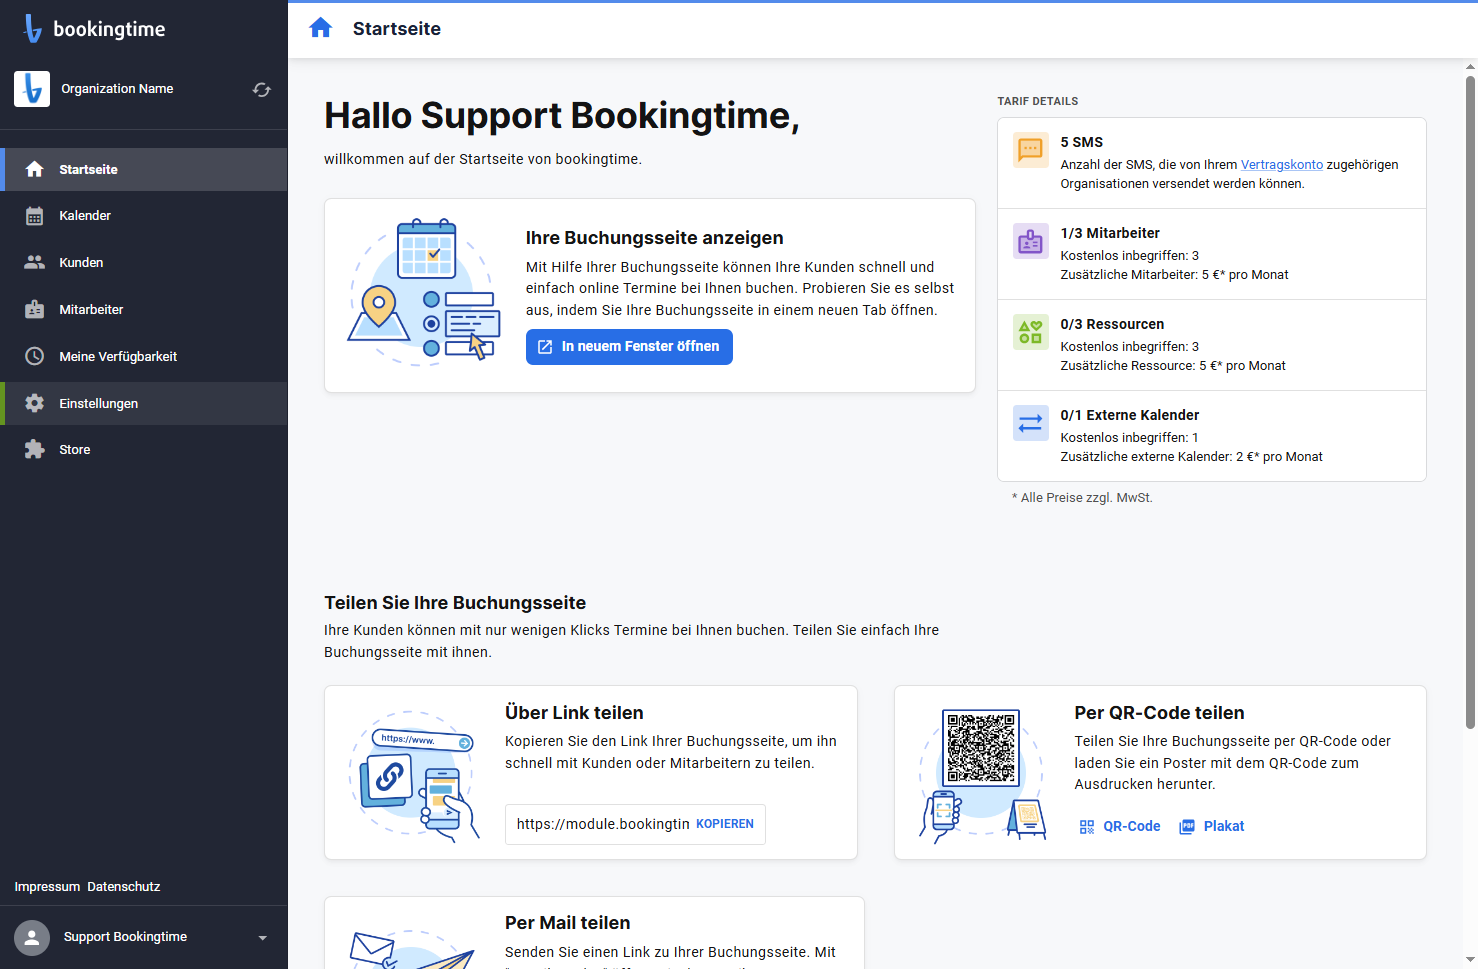Follow the Vertragskonto link
This screenshot has width=1478, height=969.
(x=1281, y=165)
